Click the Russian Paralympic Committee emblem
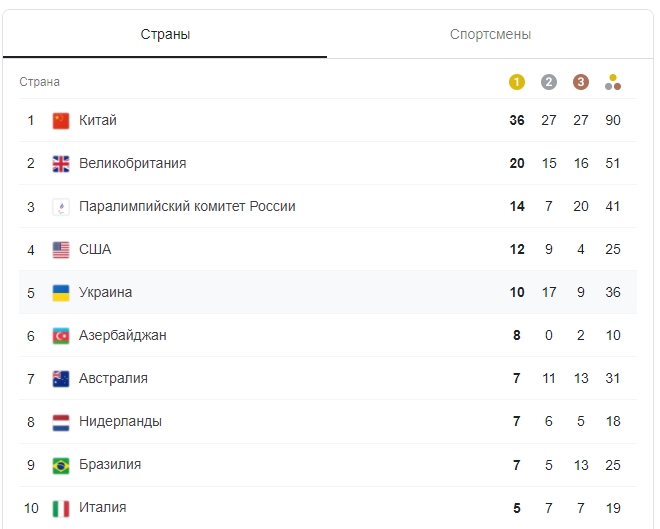 [x=61, y=207]
